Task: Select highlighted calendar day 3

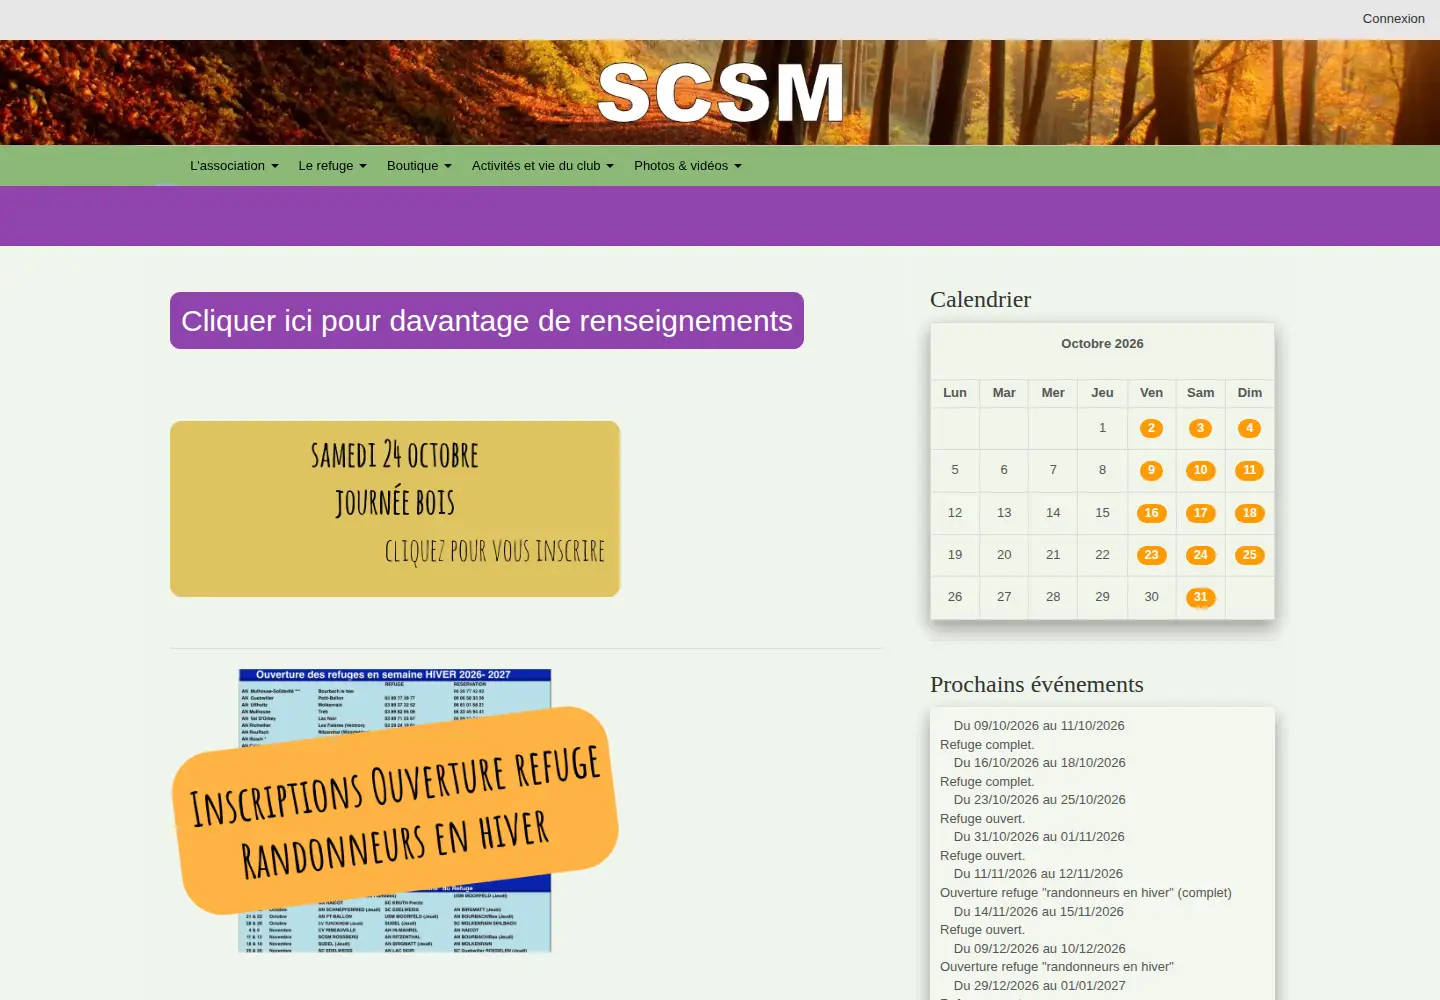Action: [1200, 428]
